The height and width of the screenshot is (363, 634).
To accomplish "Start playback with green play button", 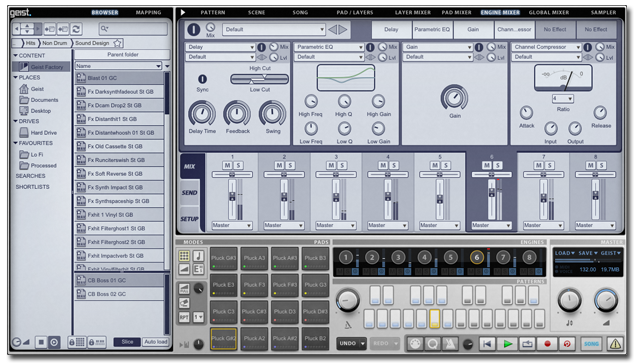I will tap(507, 344).
